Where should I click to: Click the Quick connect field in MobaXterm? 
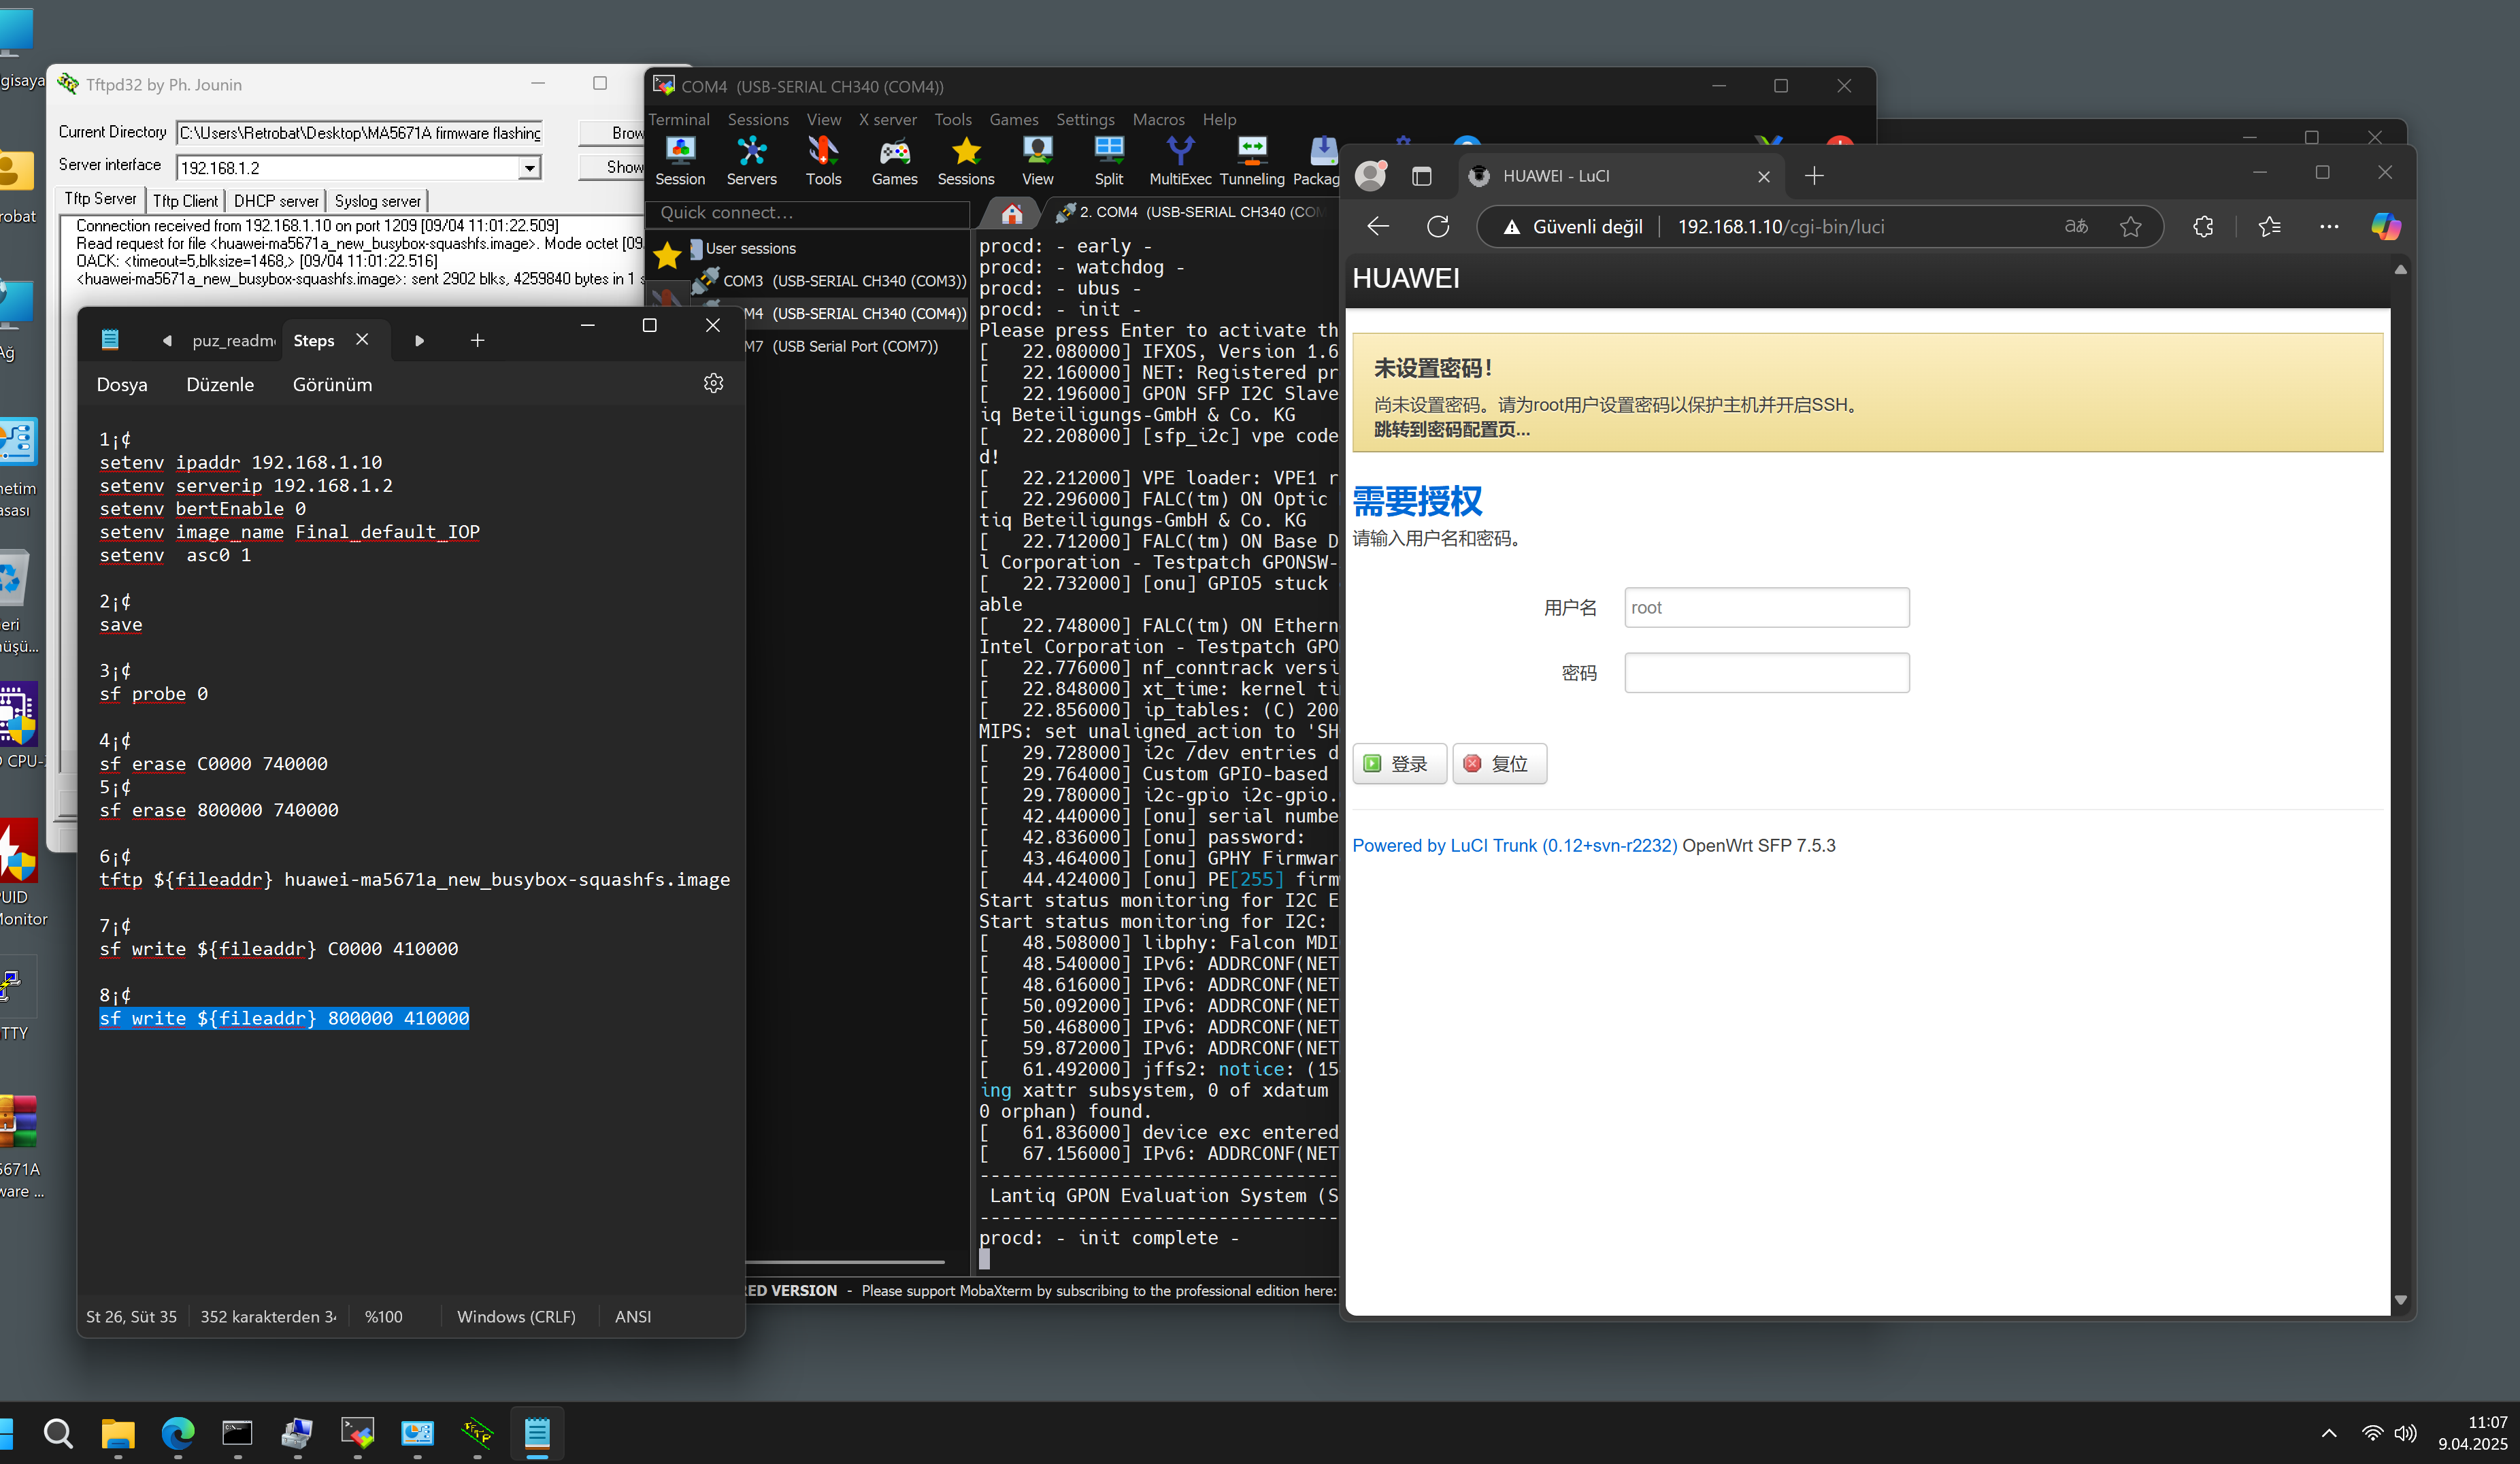808,213
